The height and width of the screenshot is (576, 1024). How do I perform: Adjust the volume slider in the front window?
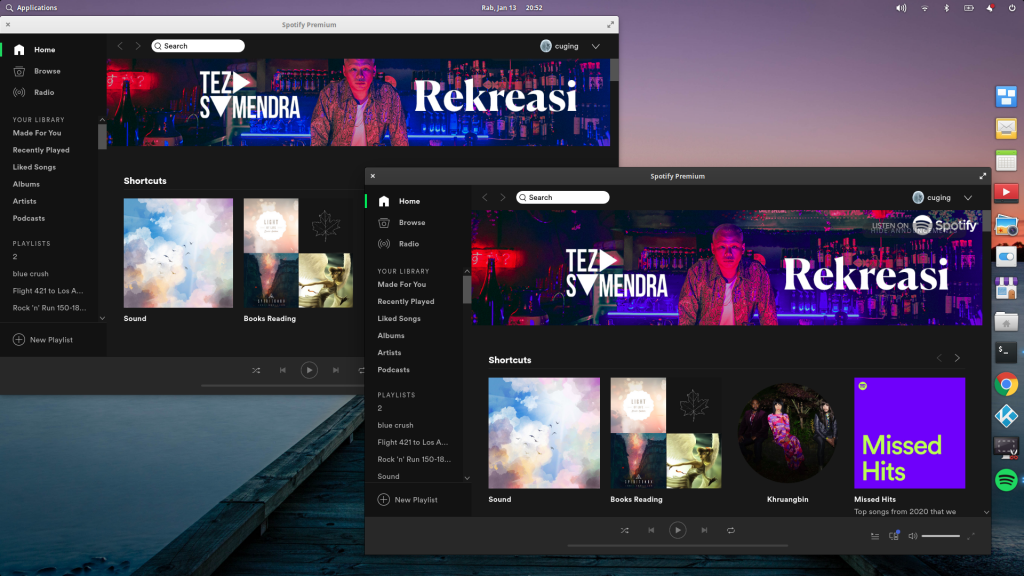[x=940, y=536]
